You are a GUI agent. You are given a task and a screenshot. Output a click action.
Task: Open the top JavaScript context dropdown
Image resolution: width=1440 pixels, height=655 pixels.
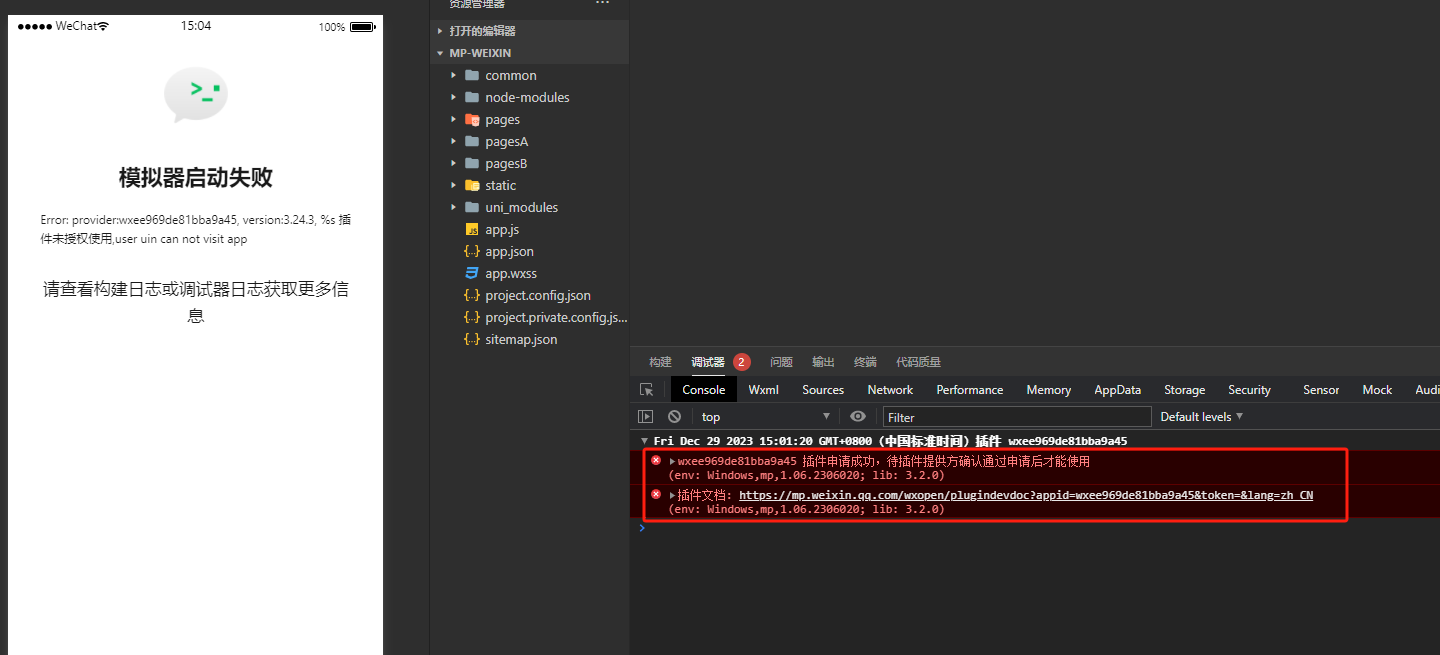pos(765,417)
